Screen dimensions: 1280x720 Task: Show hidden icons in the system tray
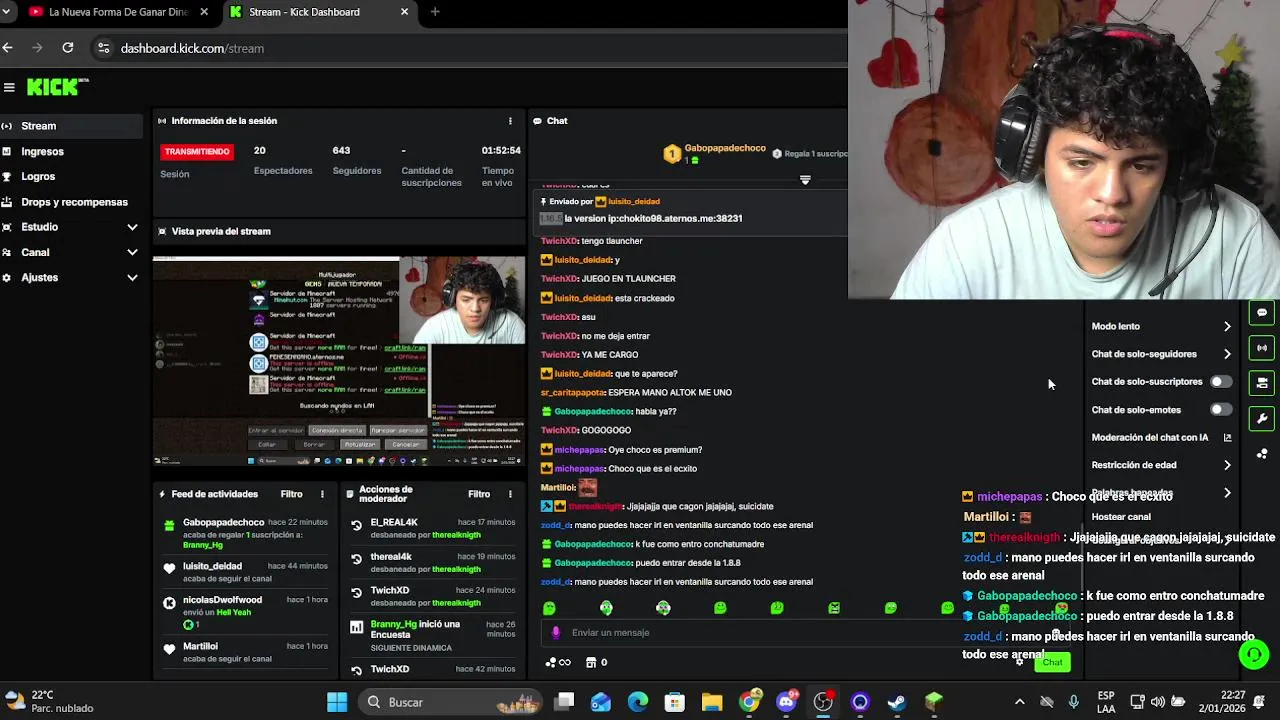[x=1019, y=702]
